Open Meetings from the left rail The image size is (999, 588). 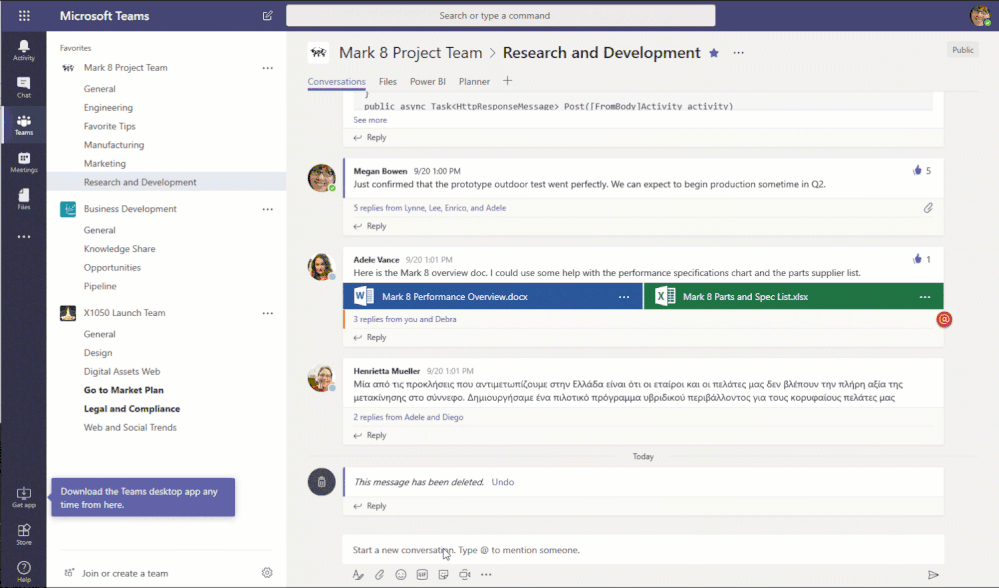click(24, 162)
